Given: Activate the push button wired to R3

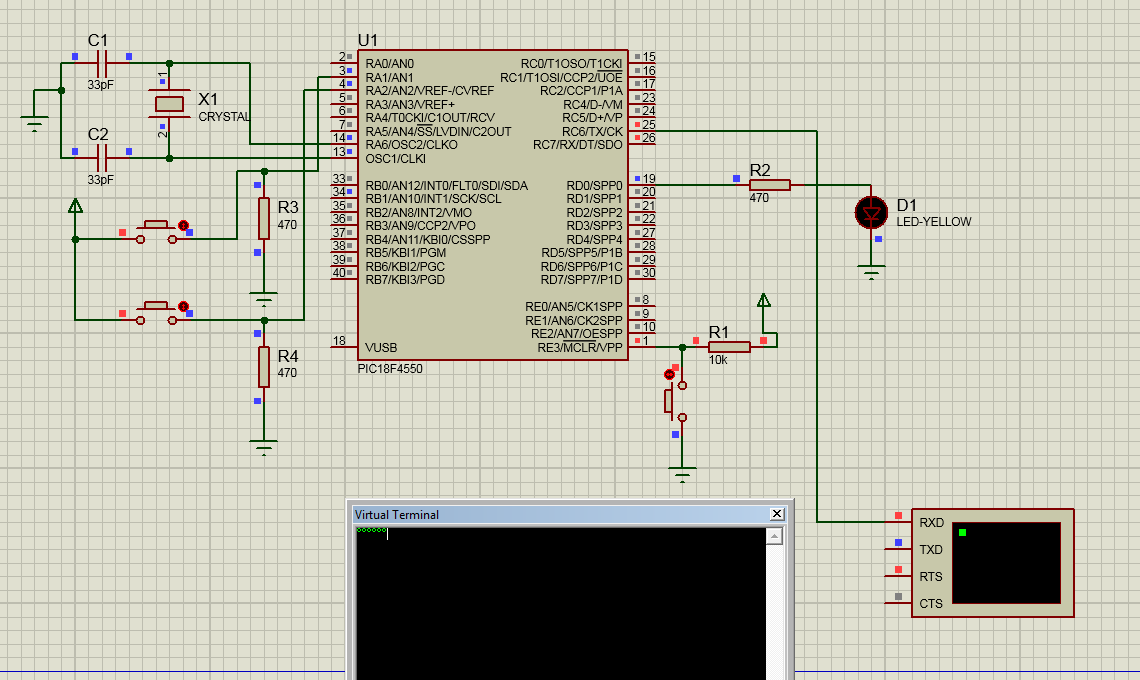Looking at the screenshot, I should (x=157, y=231).
